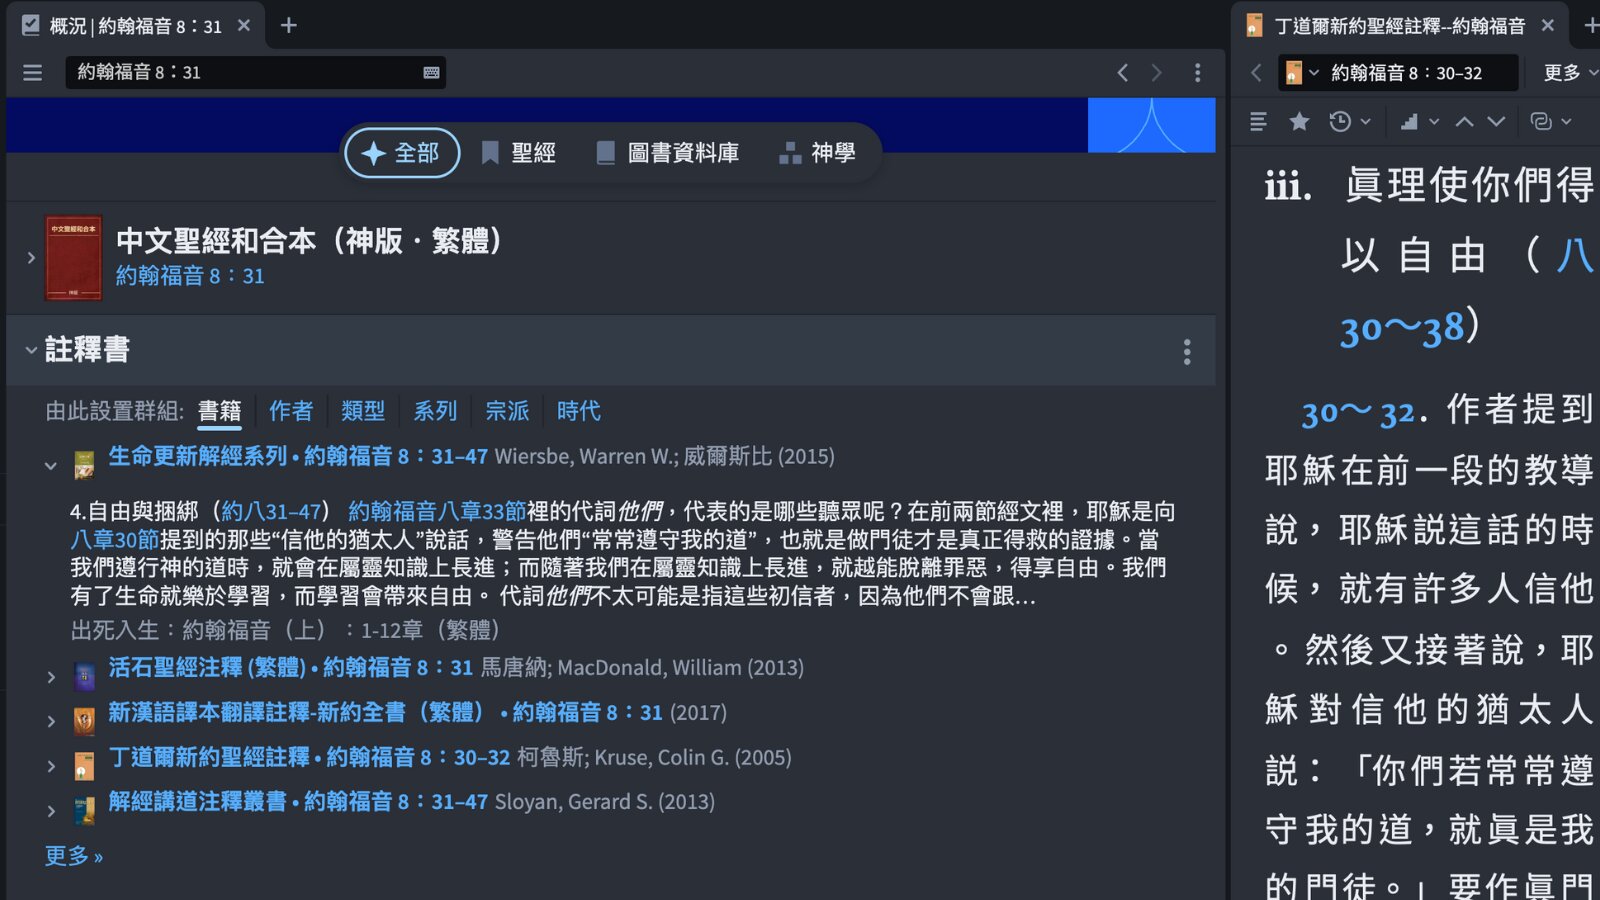1600x900 pixels.
Task: Open the table of contents in the commentary panel
Action: click(x=1256, y=121)
